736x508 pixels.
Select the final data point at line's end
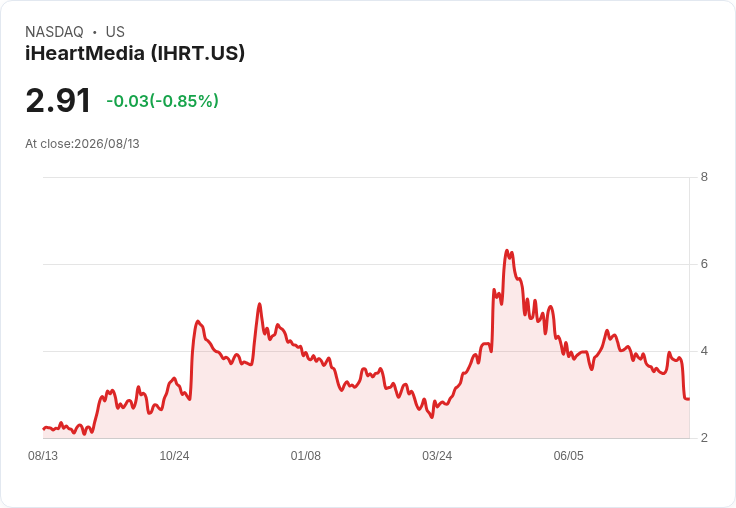[x=688, y=399]
